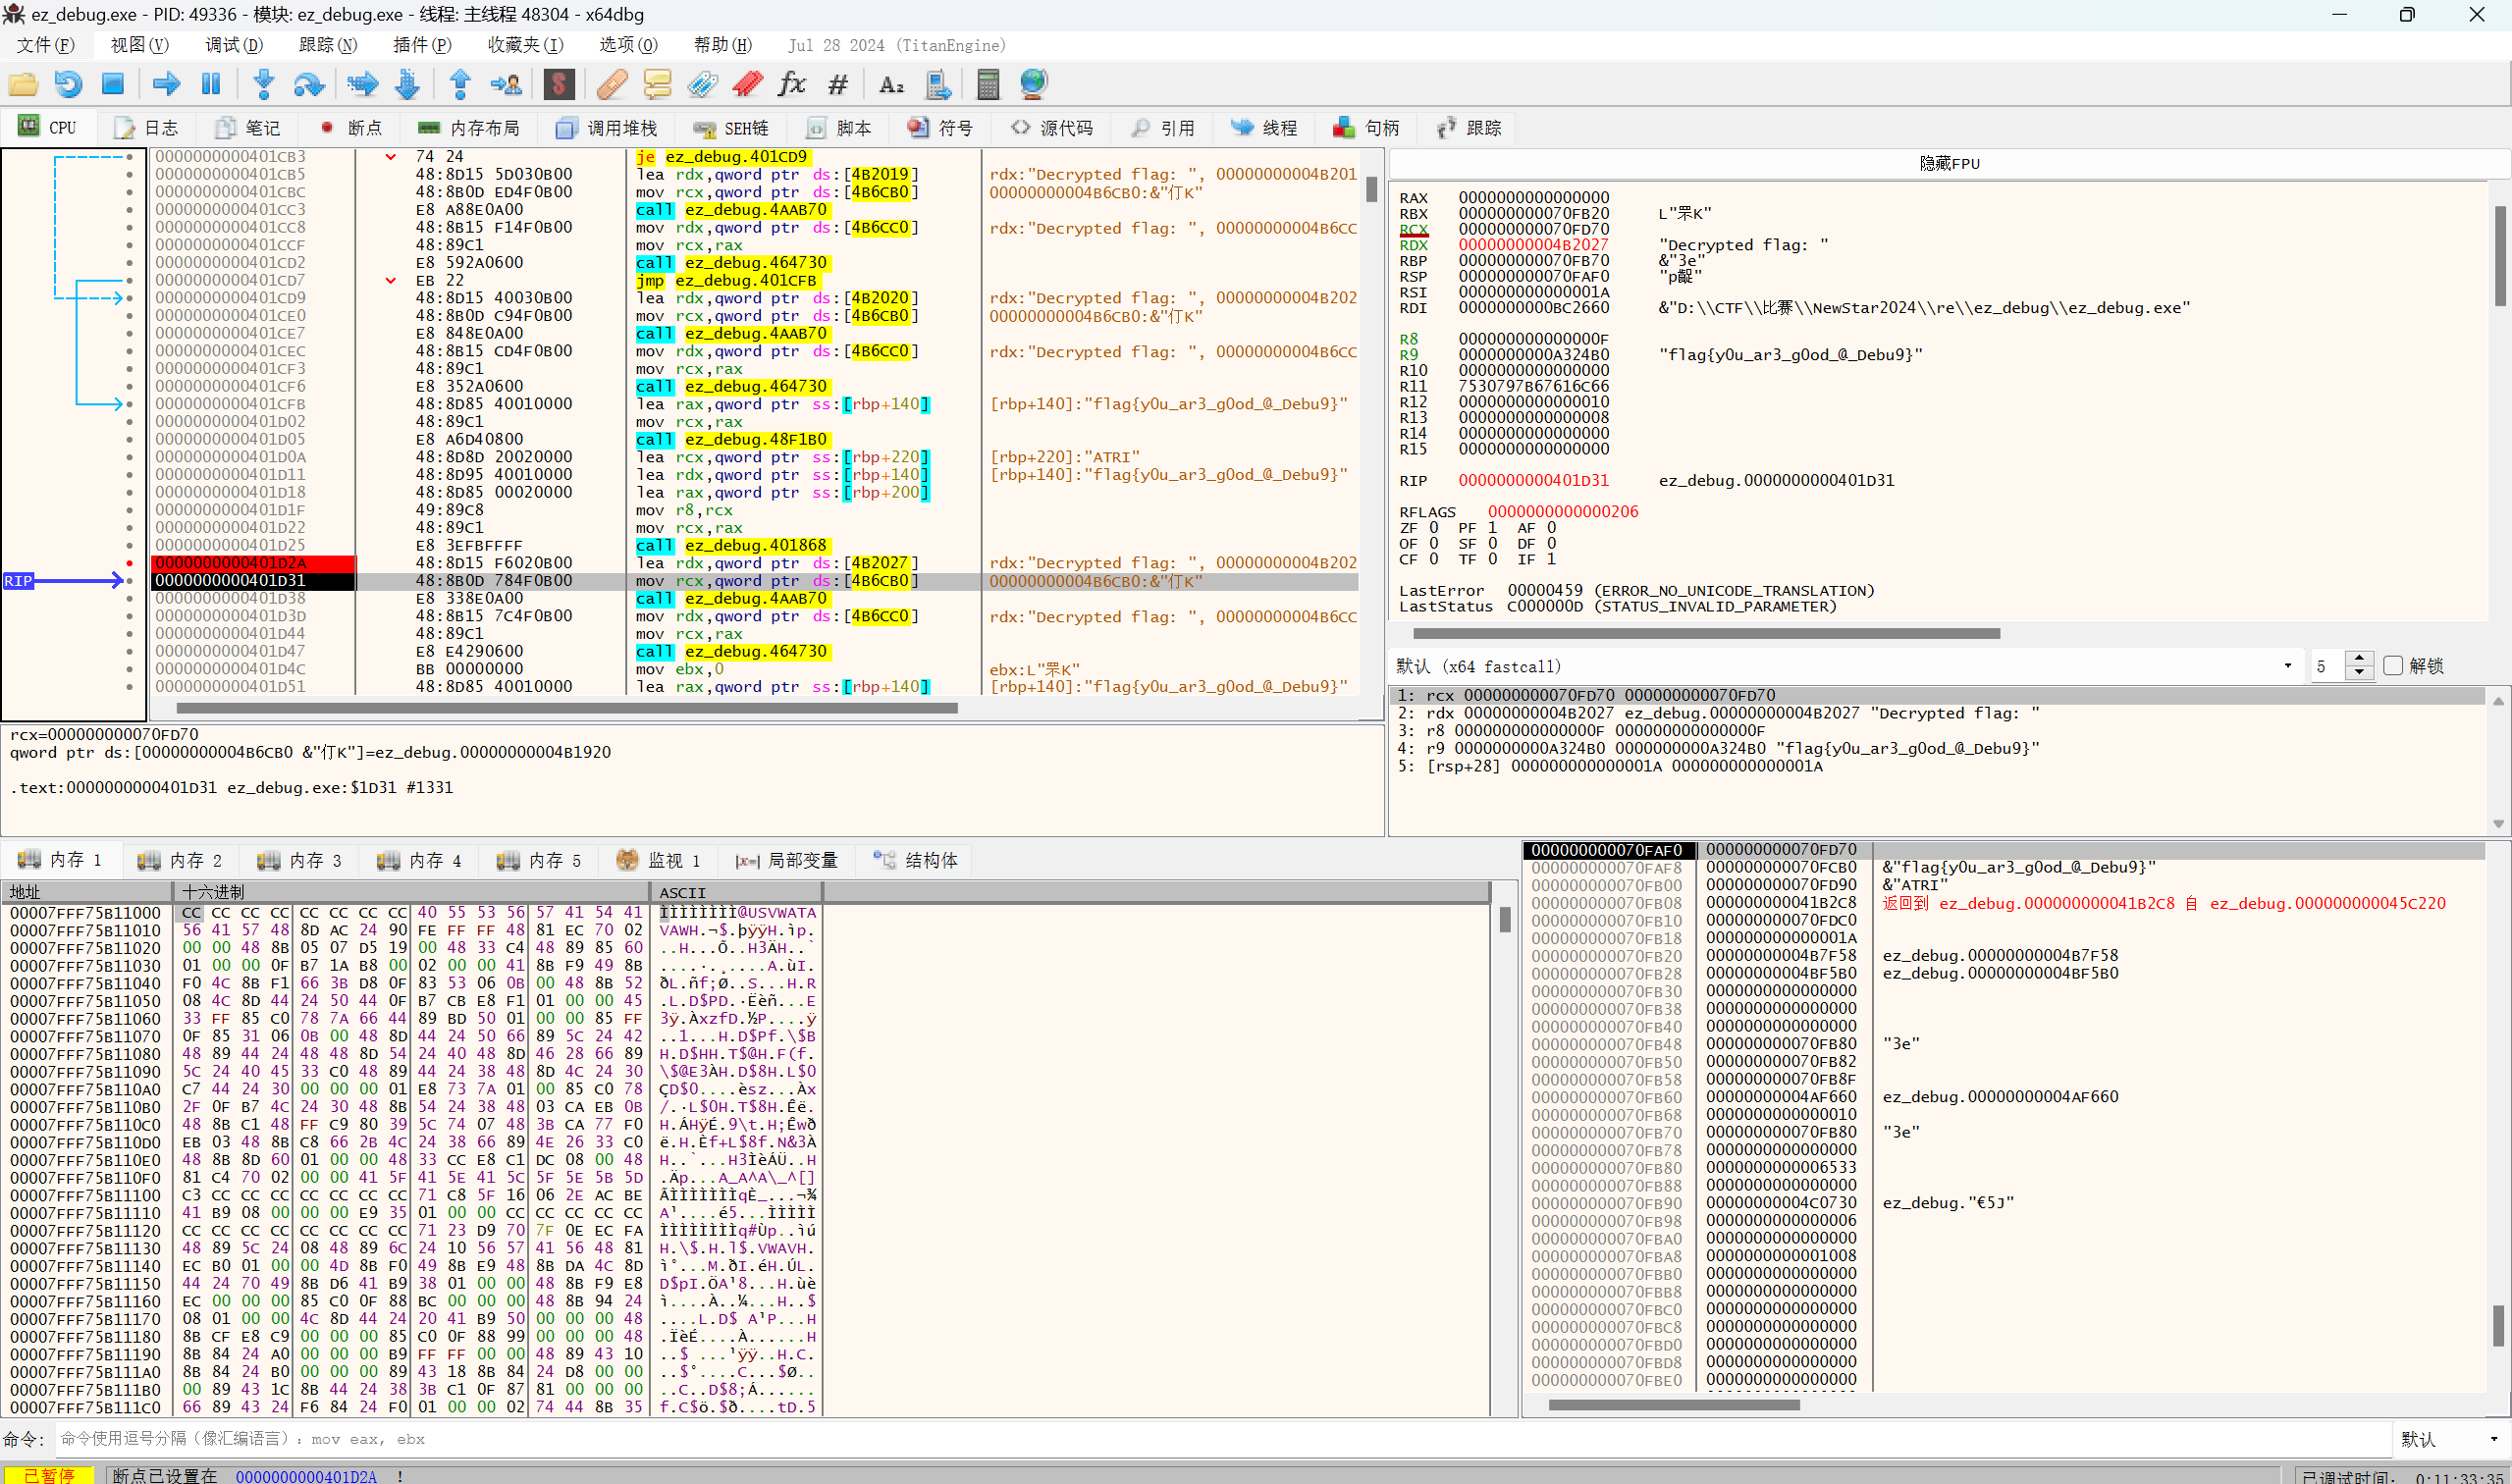2512x1484 pixels.
Task: Open Scylla with the dark S icon
Action: pyautogui.click(x=559, y=84)
